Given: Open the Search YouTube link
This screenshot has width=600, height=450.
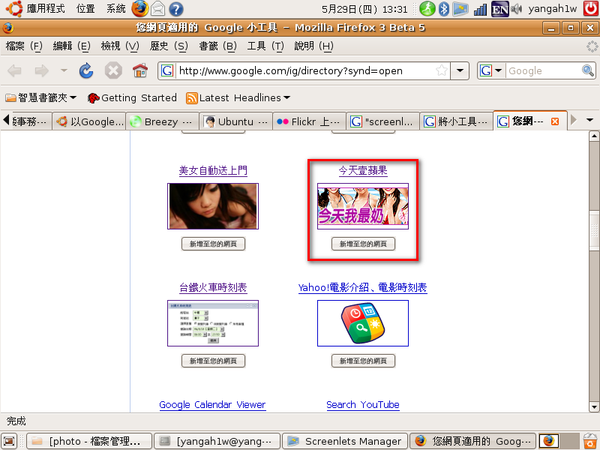Looking at the screenshot, I should click(x=363, y=405).
